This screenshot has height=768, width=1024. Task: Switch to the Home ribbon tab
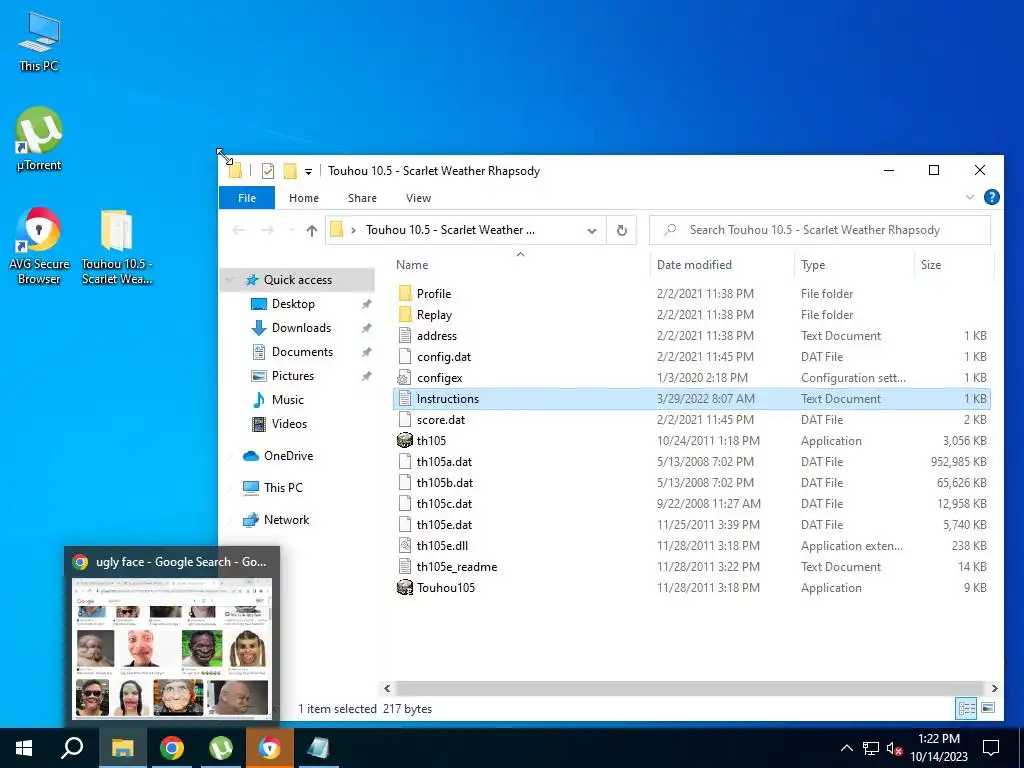tap(304, 198)
